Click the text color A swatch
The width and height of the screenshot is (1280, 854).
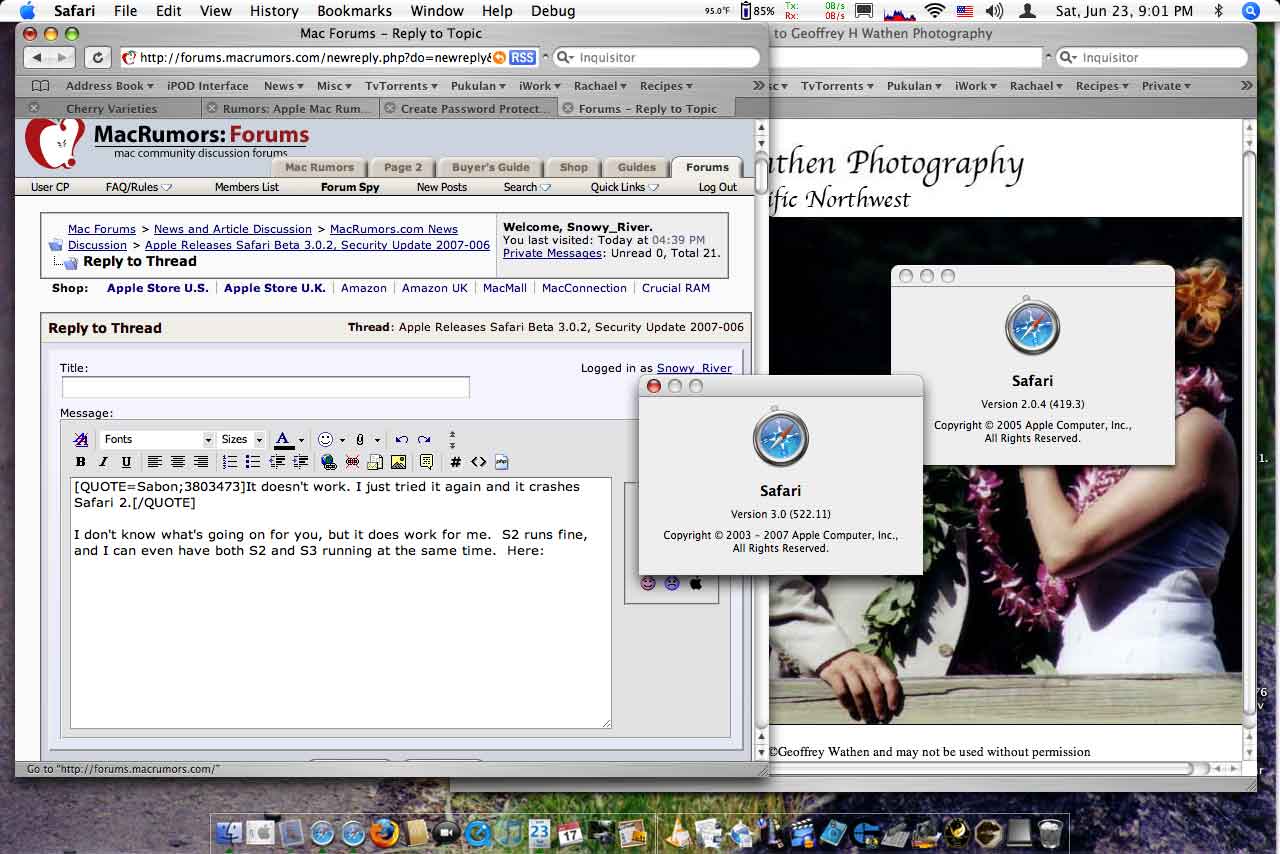(283, 439)
